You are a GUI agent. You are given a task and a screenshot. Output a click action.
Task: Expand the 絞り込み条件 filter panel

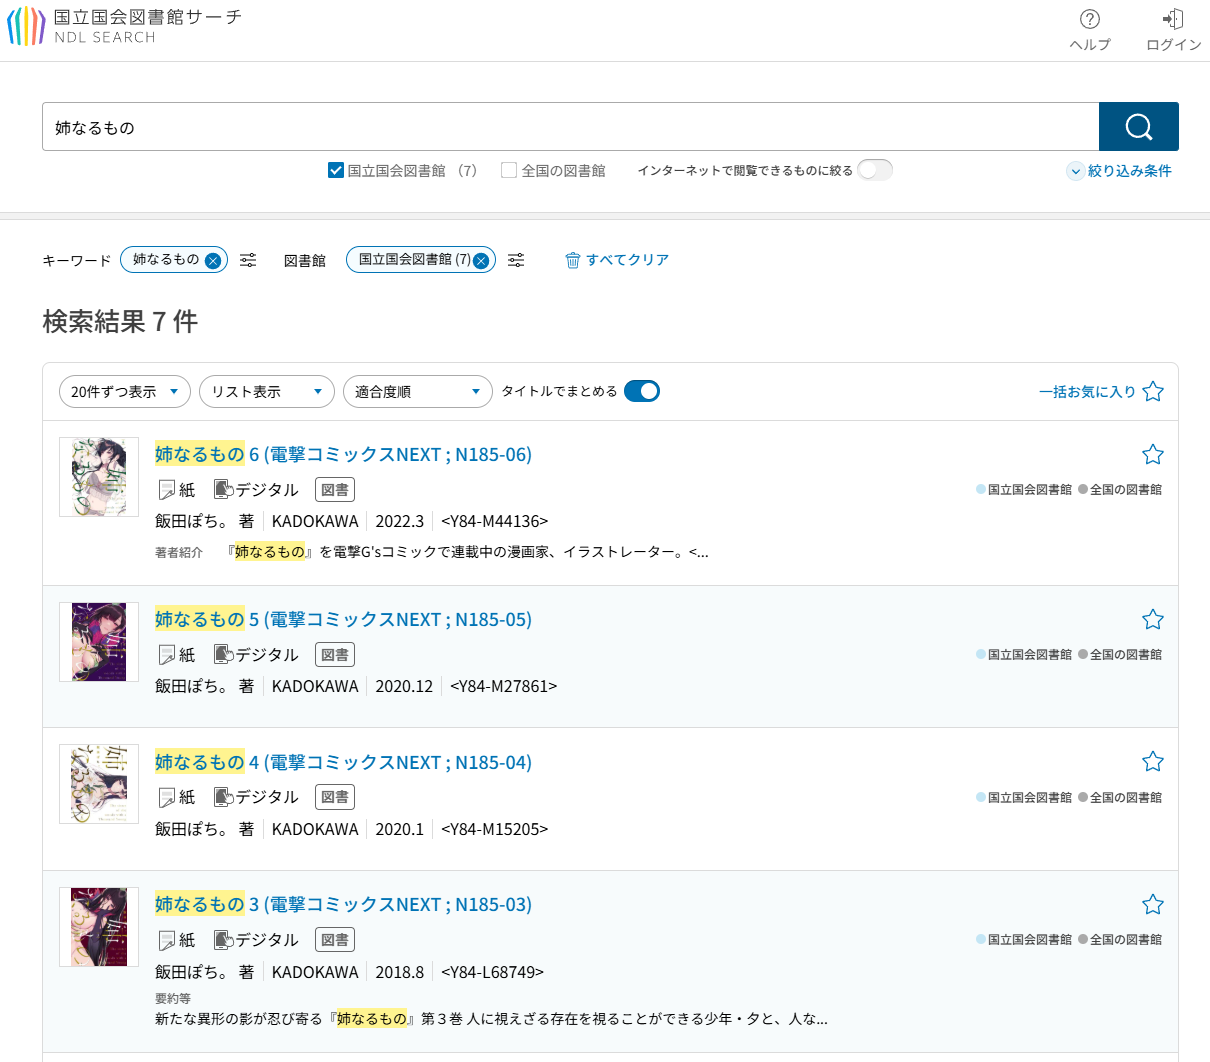click(1119, 171)
